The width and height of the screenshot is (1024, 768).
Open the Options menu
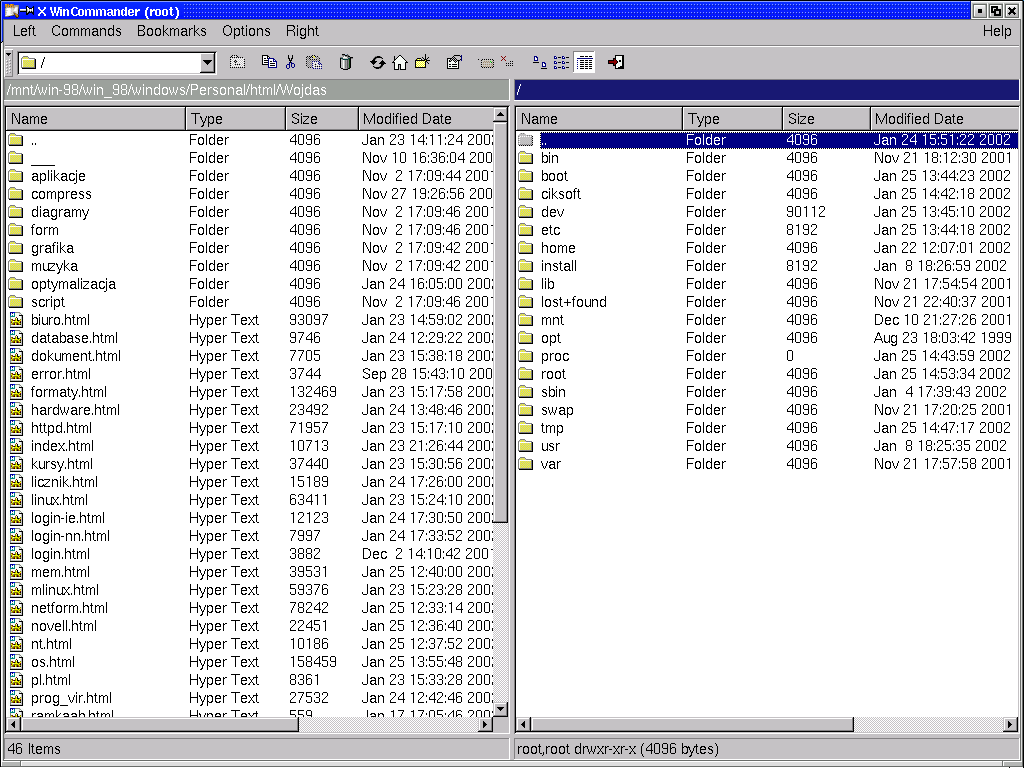click(246, 31)
